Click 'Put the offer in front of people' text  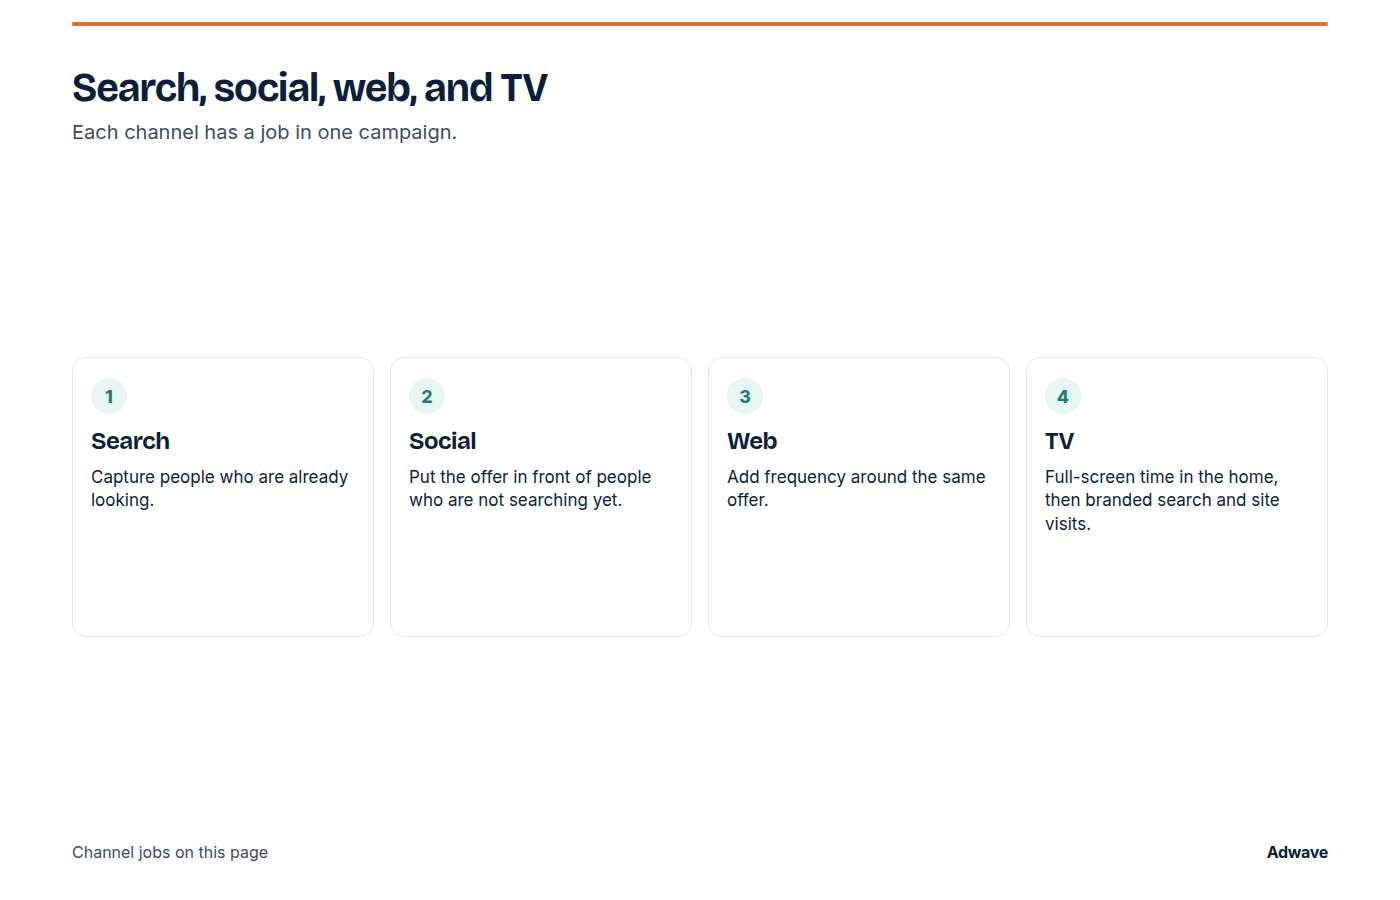click(x=530, y=488)
